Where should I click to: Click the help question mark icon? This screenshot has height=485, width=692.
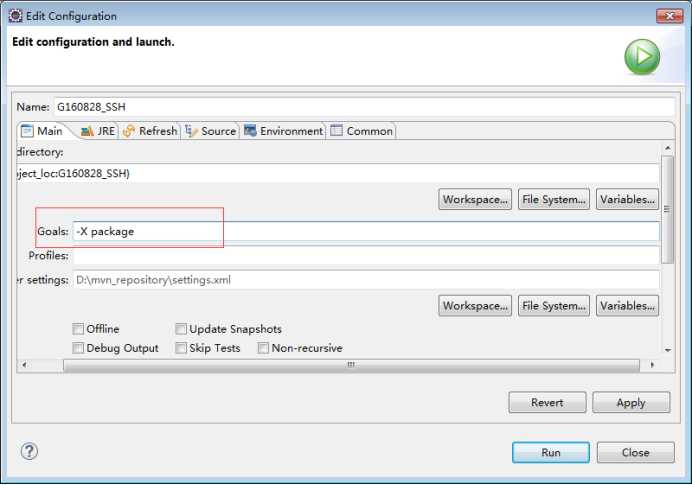(x=29, y=451)
